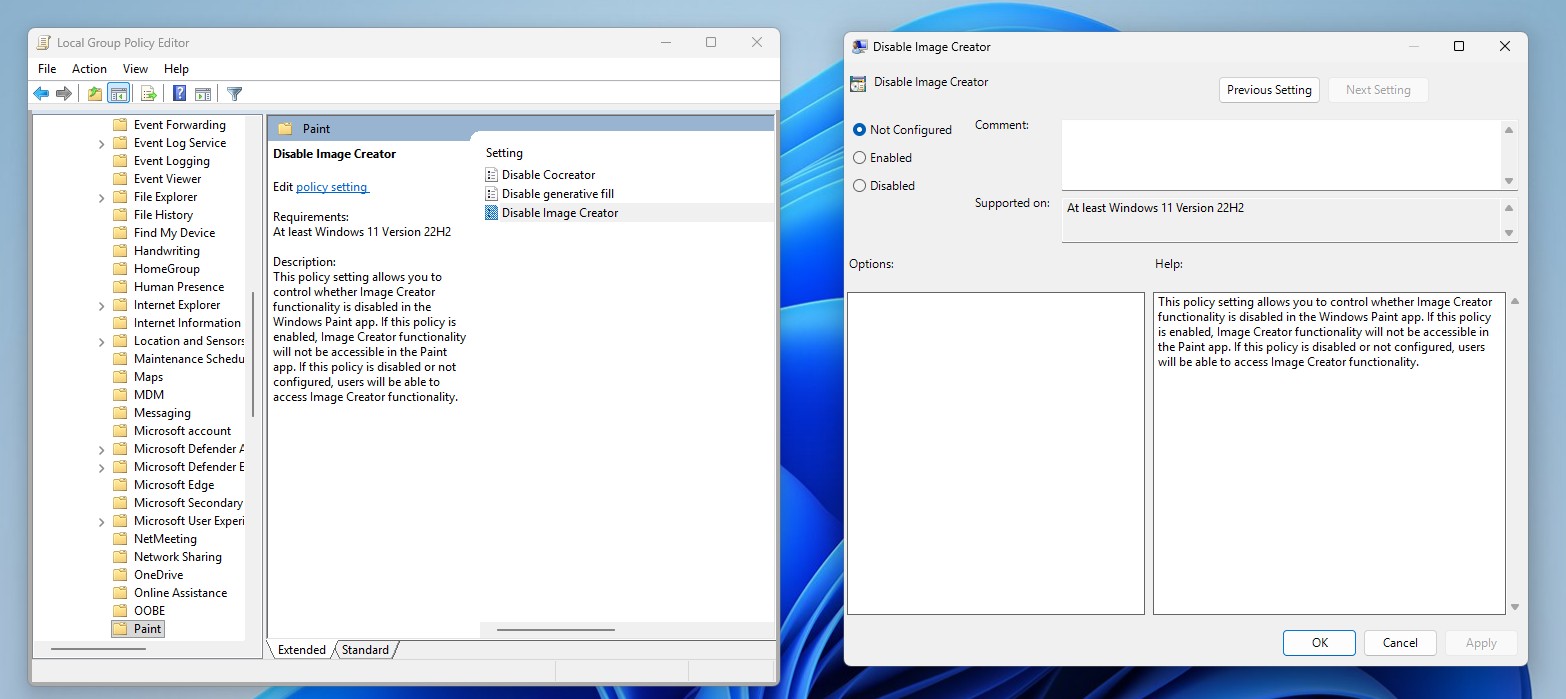Image resolution: width=1566 pixels, height=699 pixels.
Task: Open the parent folder icon in toolbar
Action: click(x=93, y=93)
